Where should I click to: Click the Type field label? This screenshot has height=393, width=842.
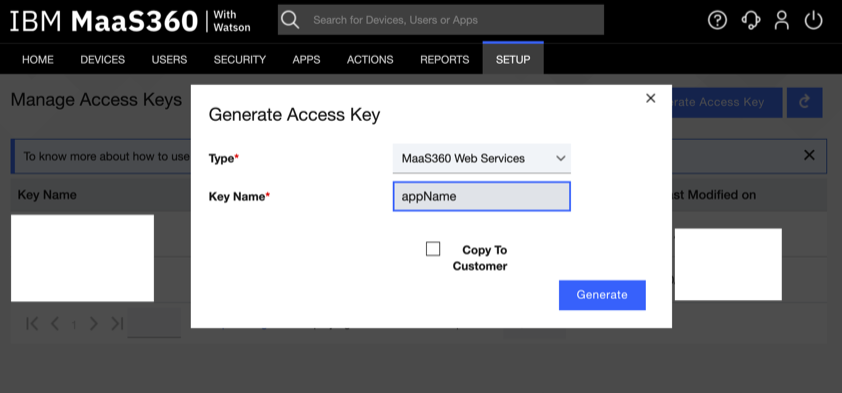[223, 158]
